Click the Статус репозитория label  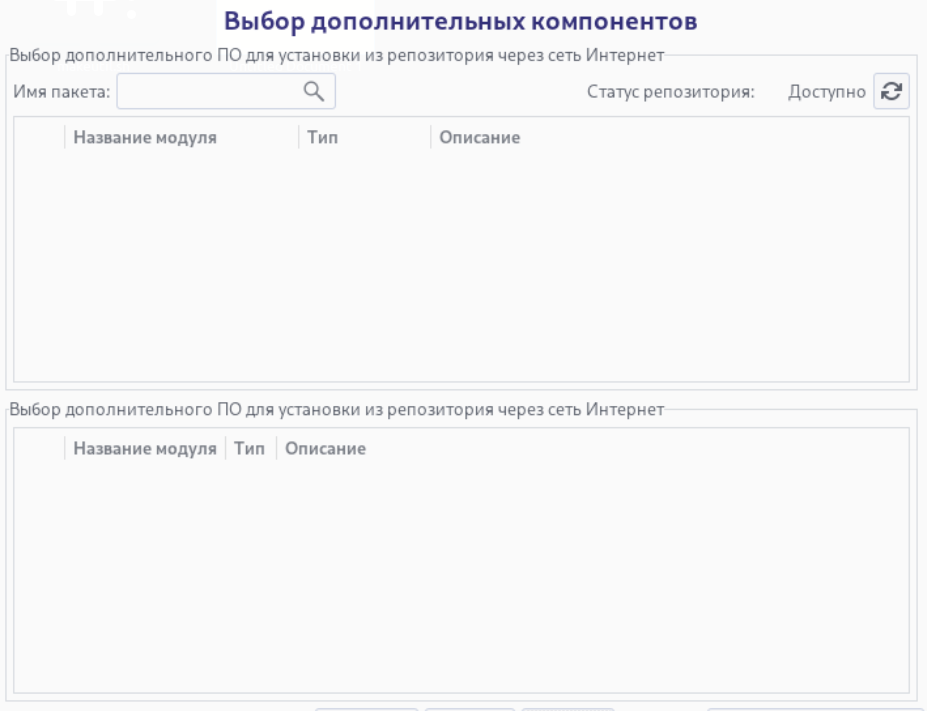pos(670,93)
